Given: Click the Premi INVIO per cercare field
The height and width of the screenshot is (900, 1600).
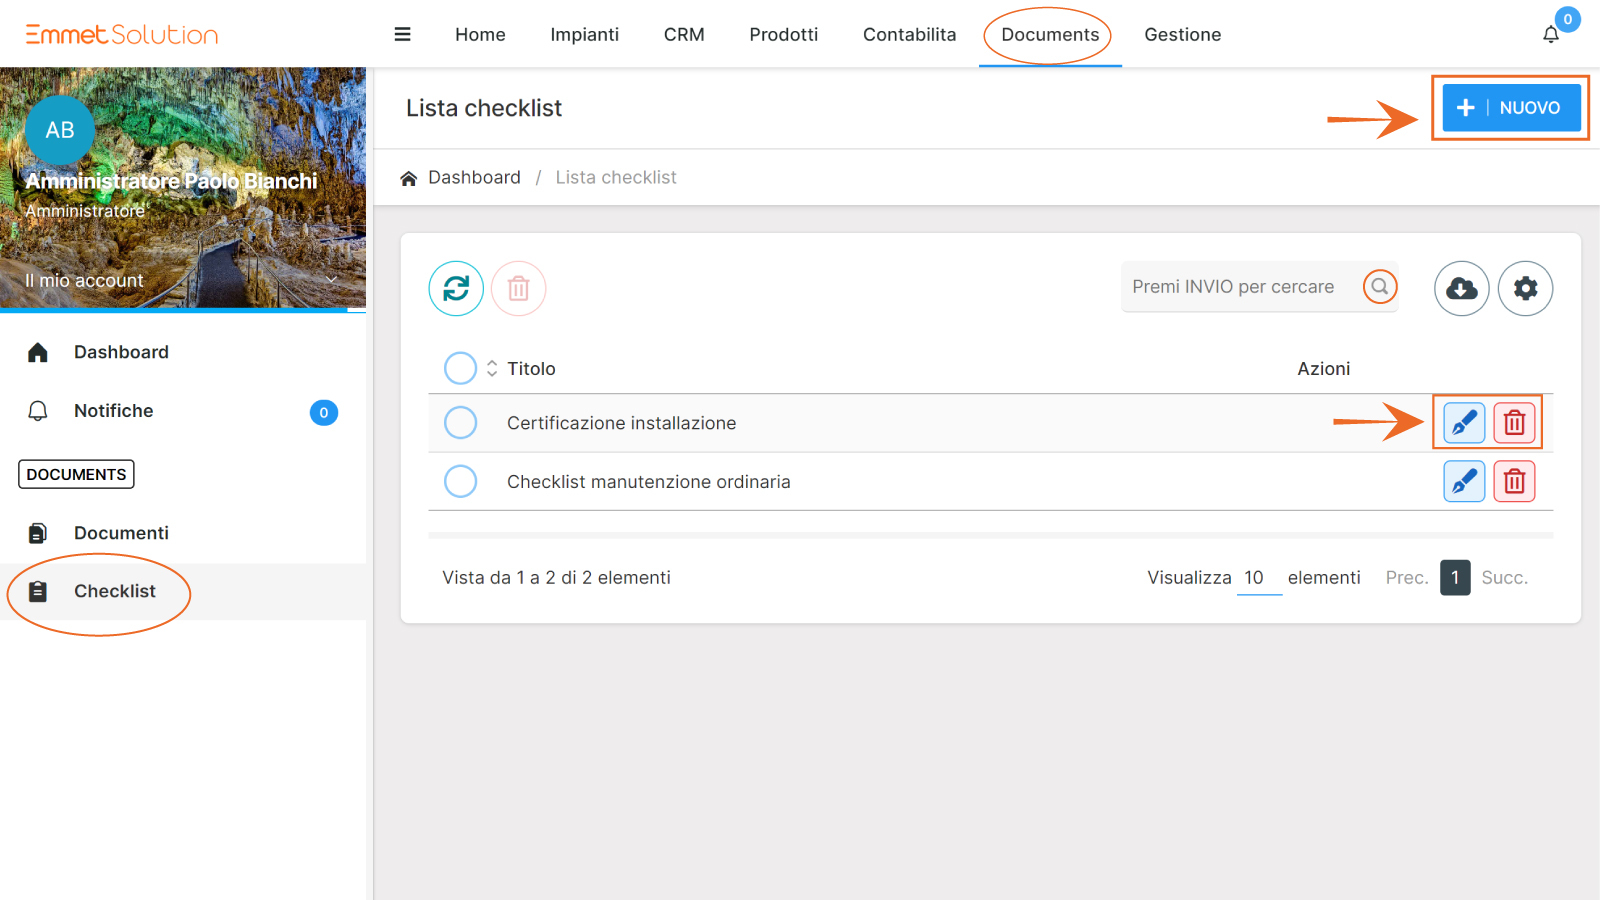Looking at the screenshot, I should click(x=1240, y=287).
